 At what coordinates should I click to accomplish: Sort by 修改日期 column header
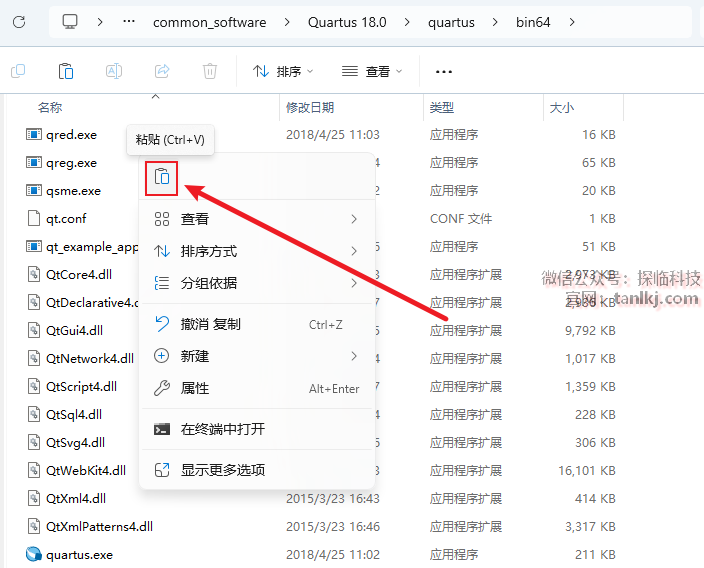click(310, 107)
